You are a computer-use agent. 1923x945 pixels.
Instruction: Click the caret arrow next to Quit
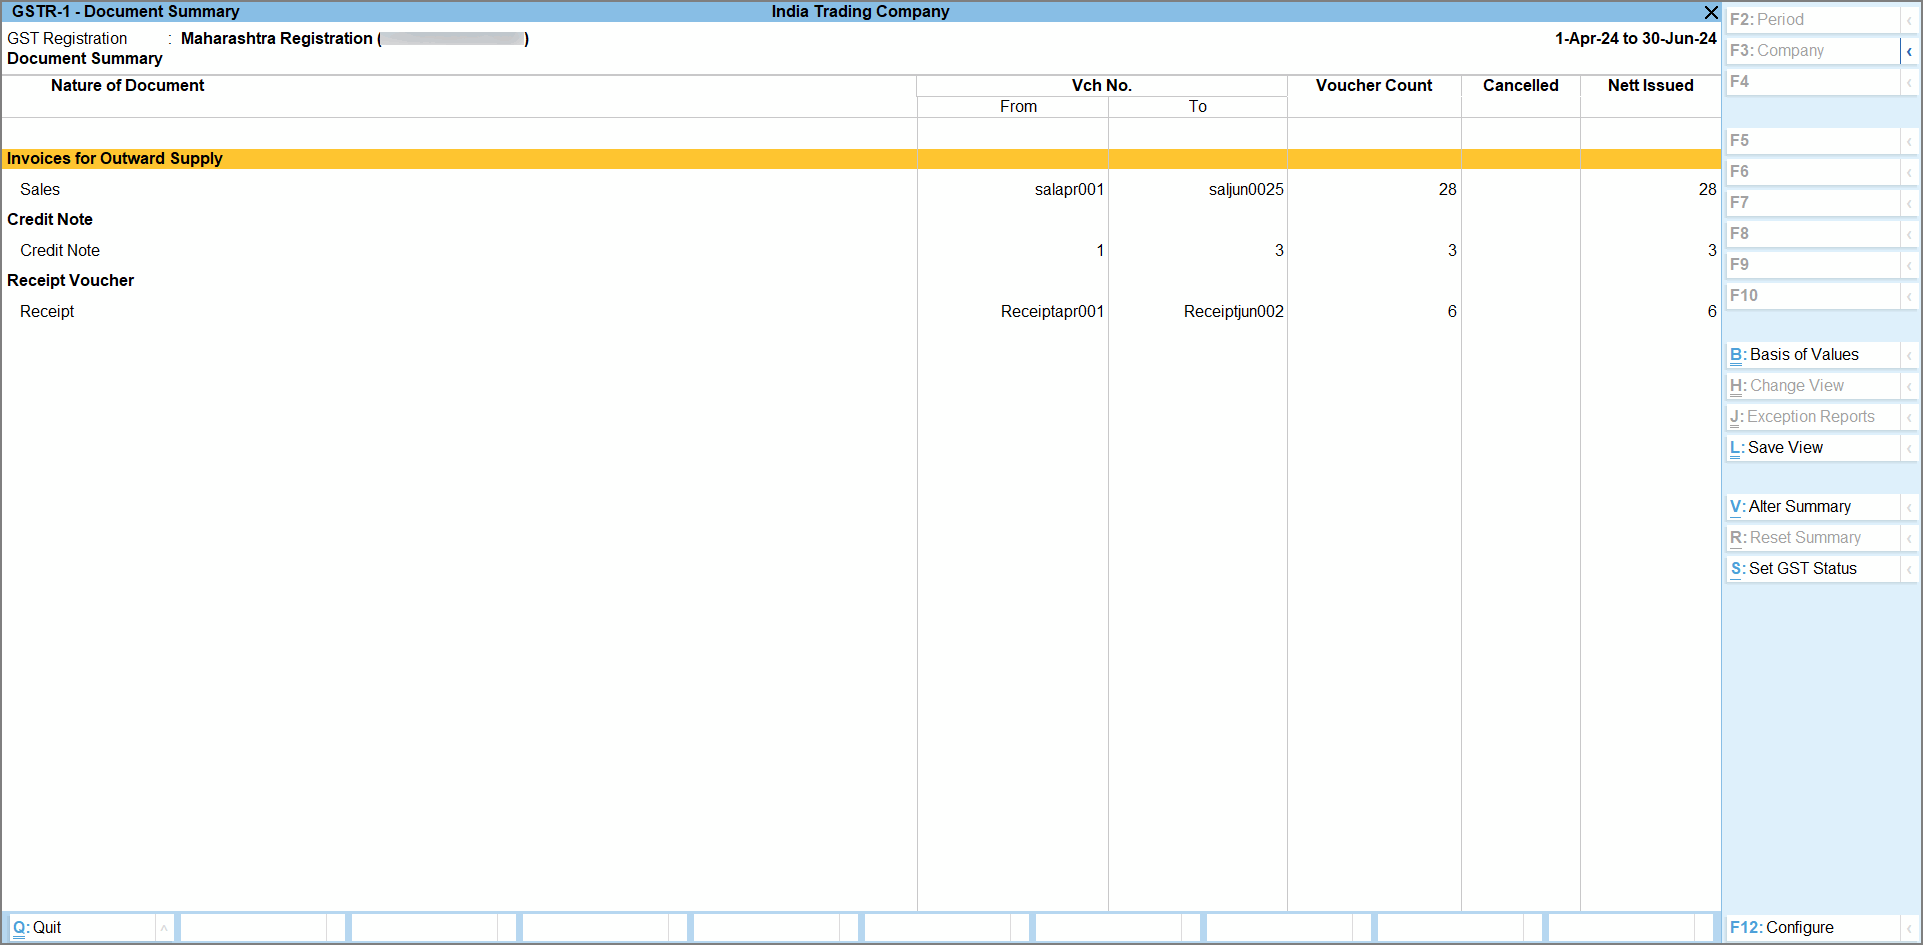click(x=164, y=928)
